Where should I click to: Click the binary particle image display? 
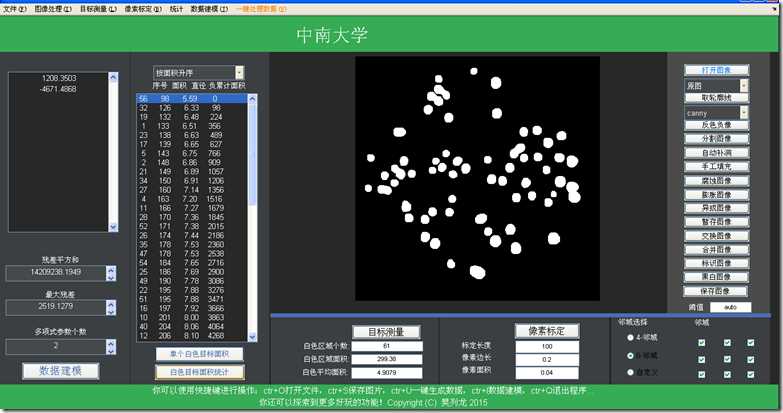[x=477, y=178]
